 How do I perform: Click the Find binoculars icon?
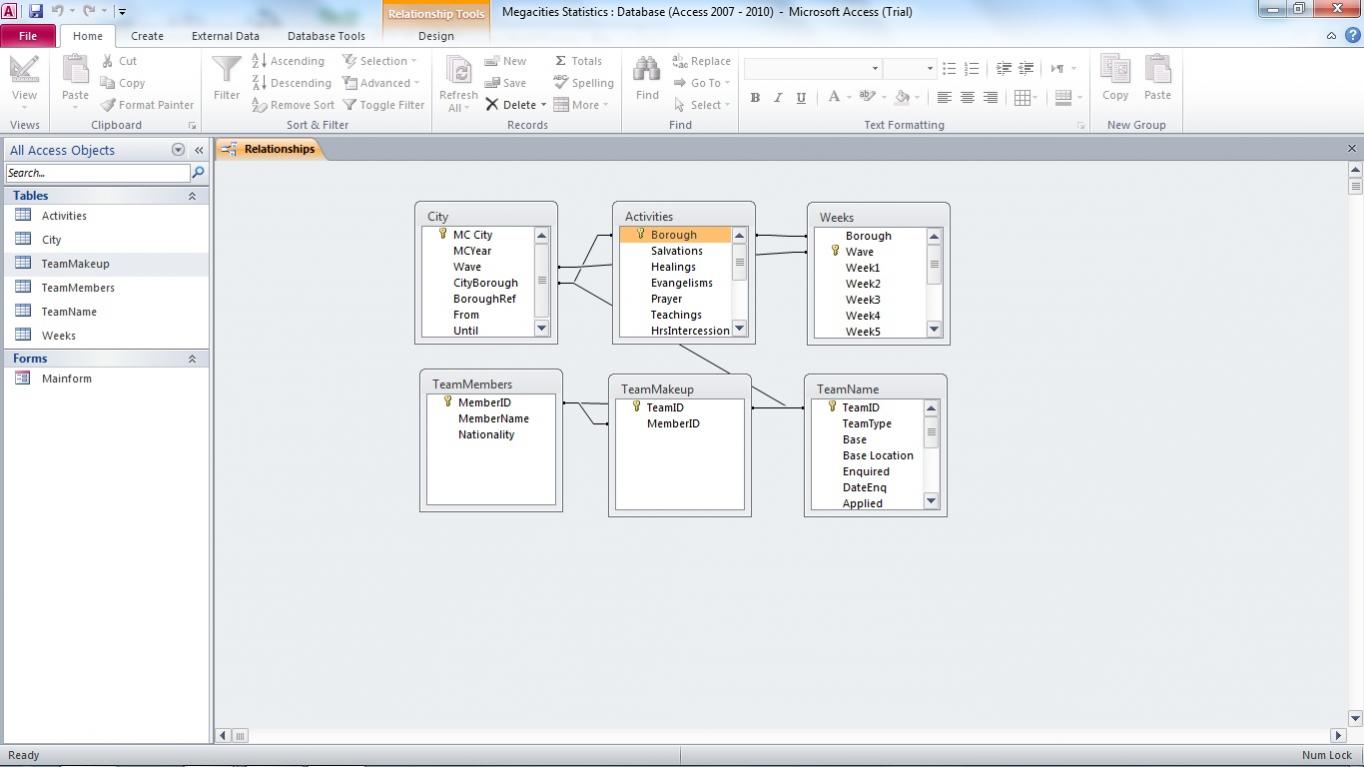[x=647, y=70]
